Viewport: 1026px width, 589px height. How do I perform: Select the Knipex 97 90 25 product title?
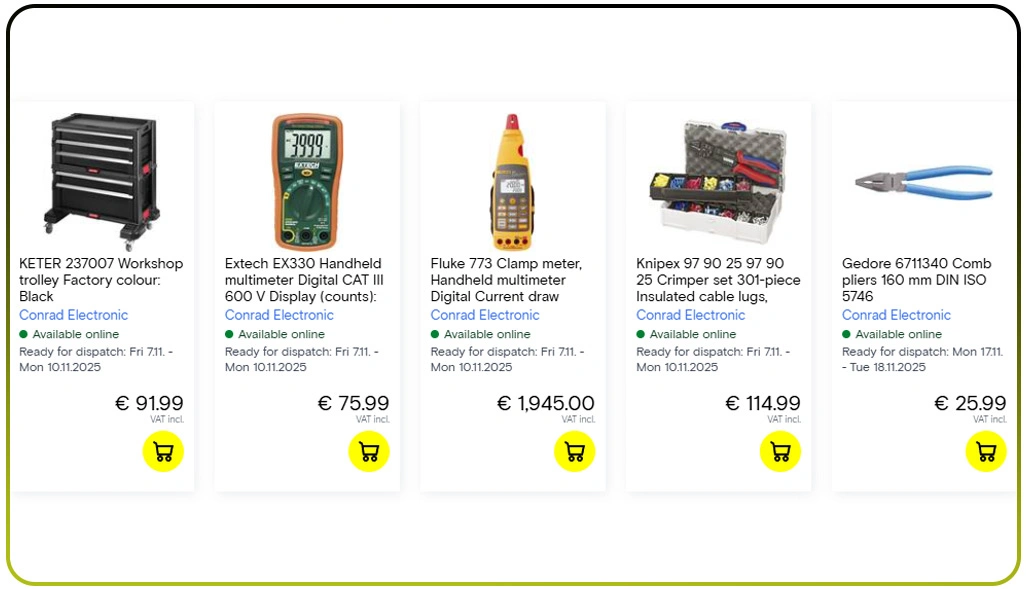pyautogui.click(x=717, y=280)
